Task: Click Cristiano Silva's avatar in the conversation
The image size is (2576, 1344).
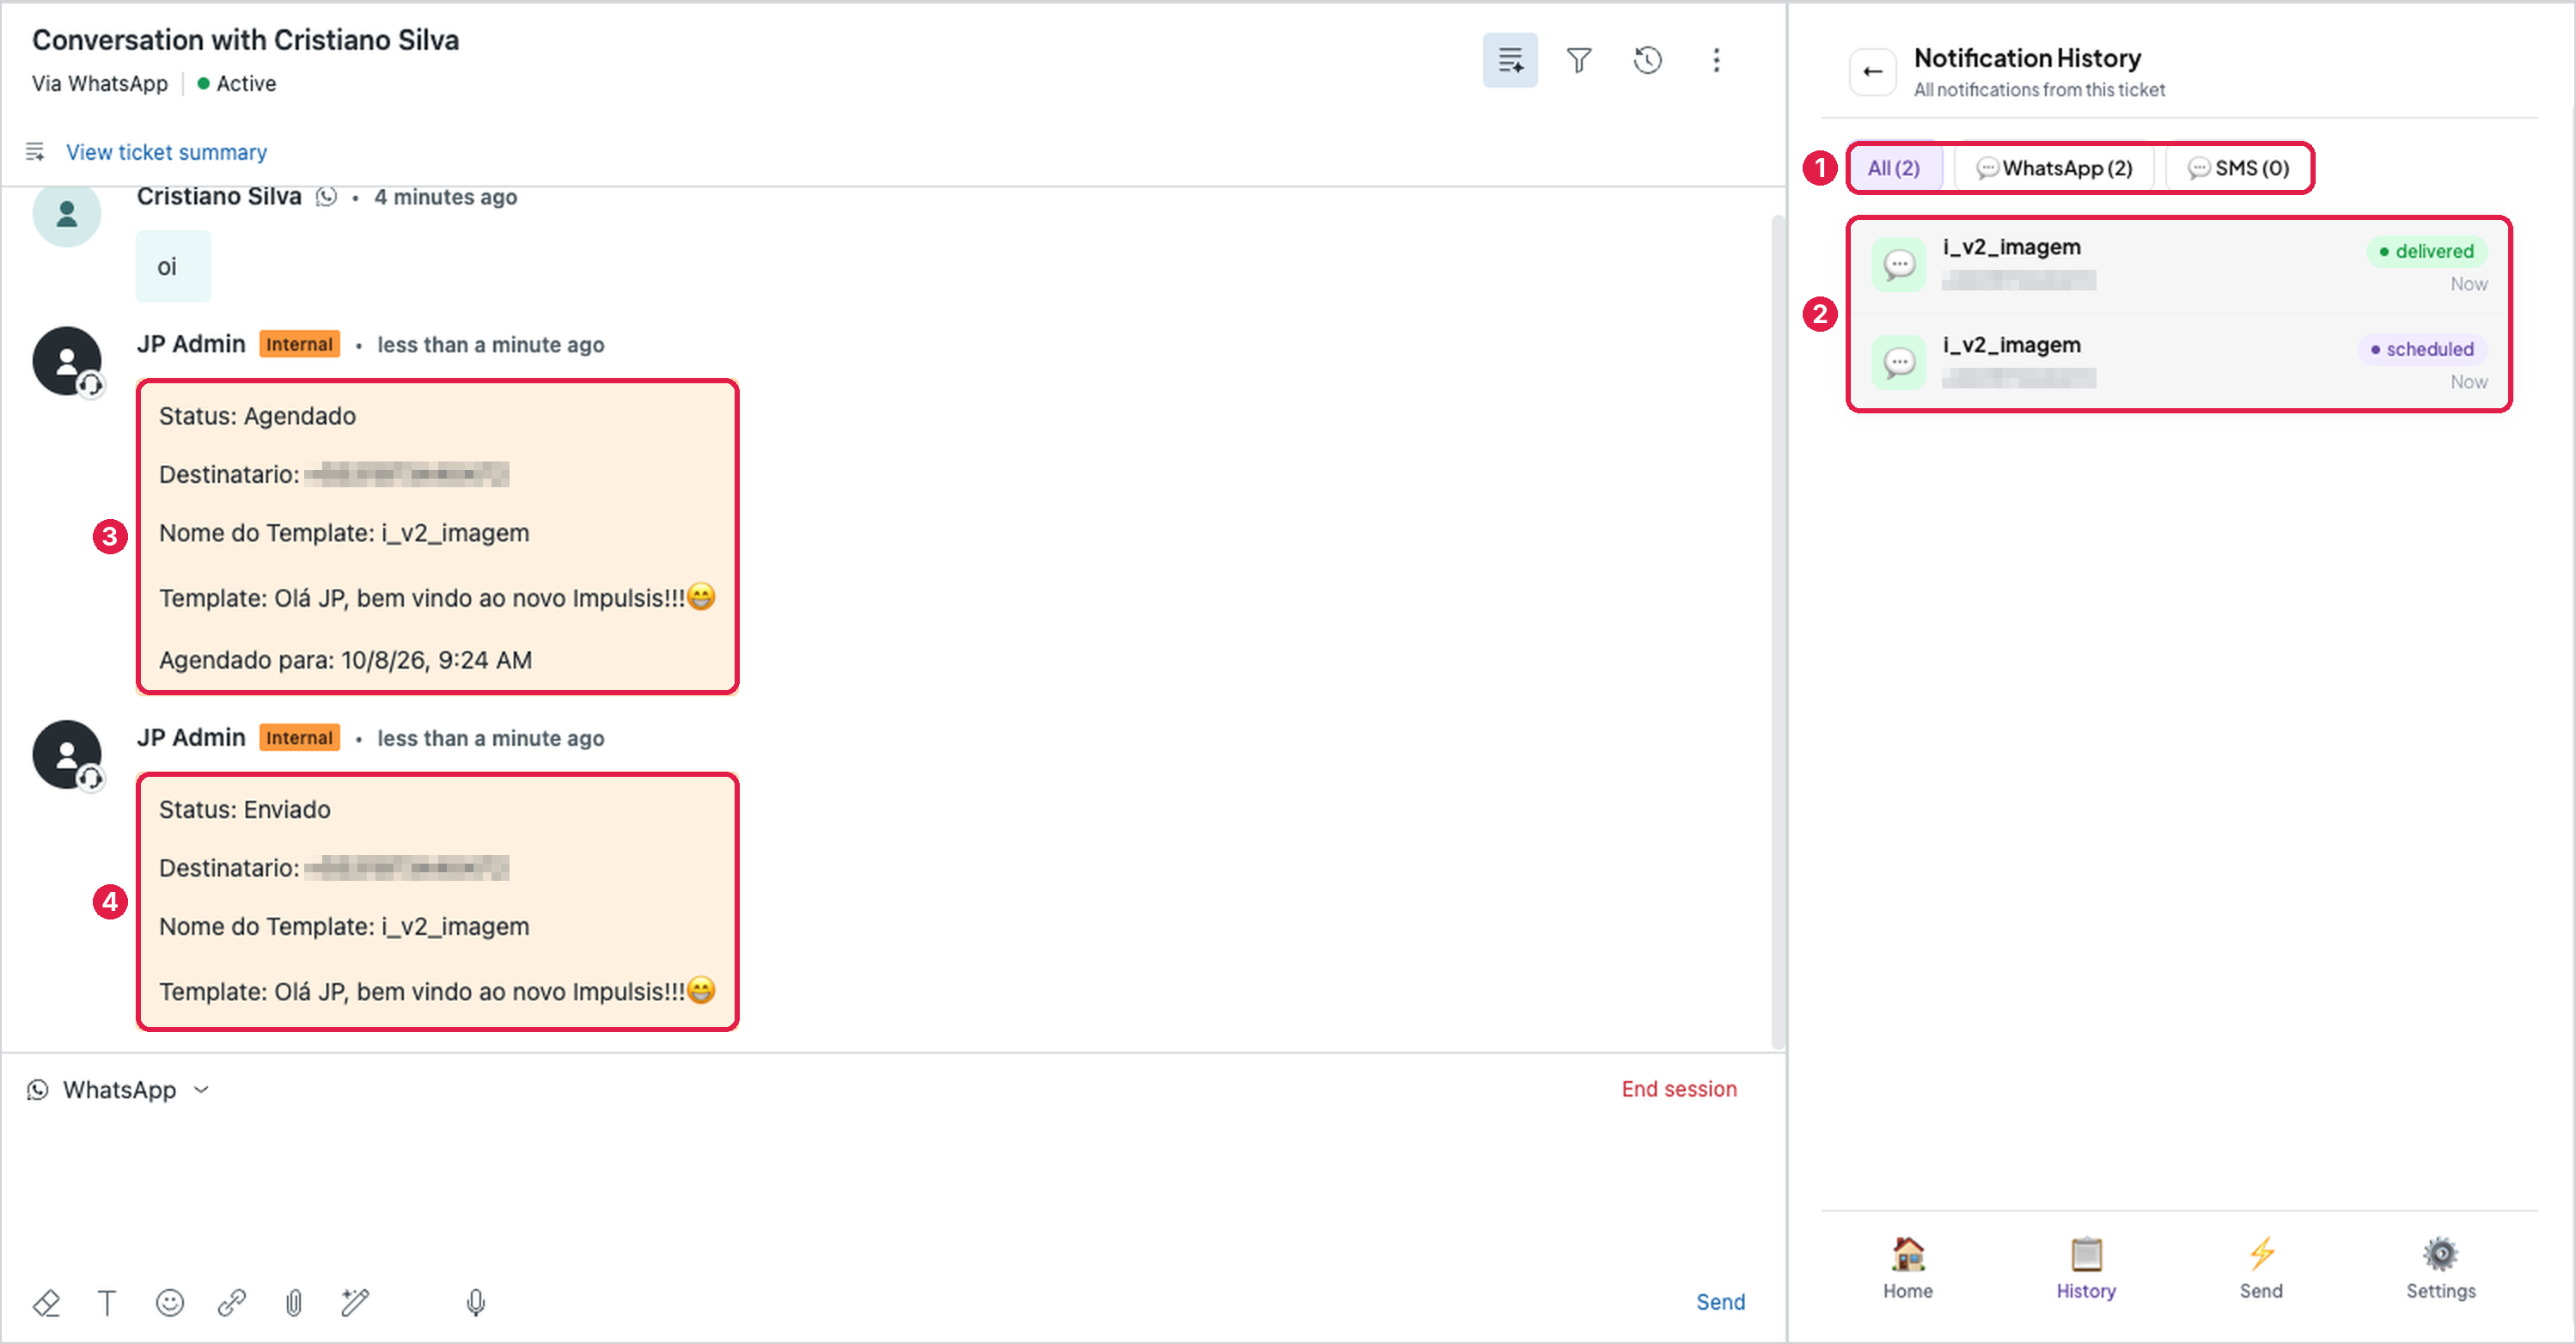Action: tap(67, 214)
